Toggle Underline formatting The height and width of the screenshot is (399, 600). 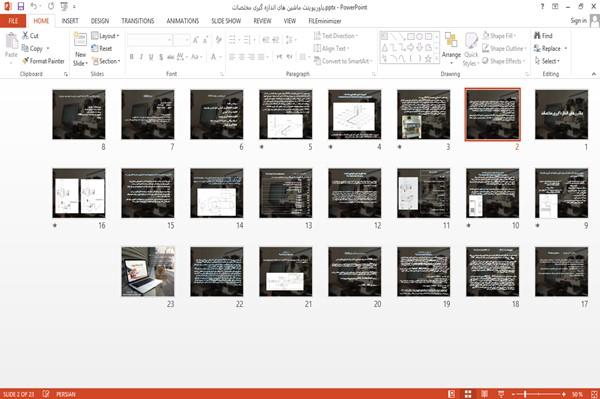point(151,57)
